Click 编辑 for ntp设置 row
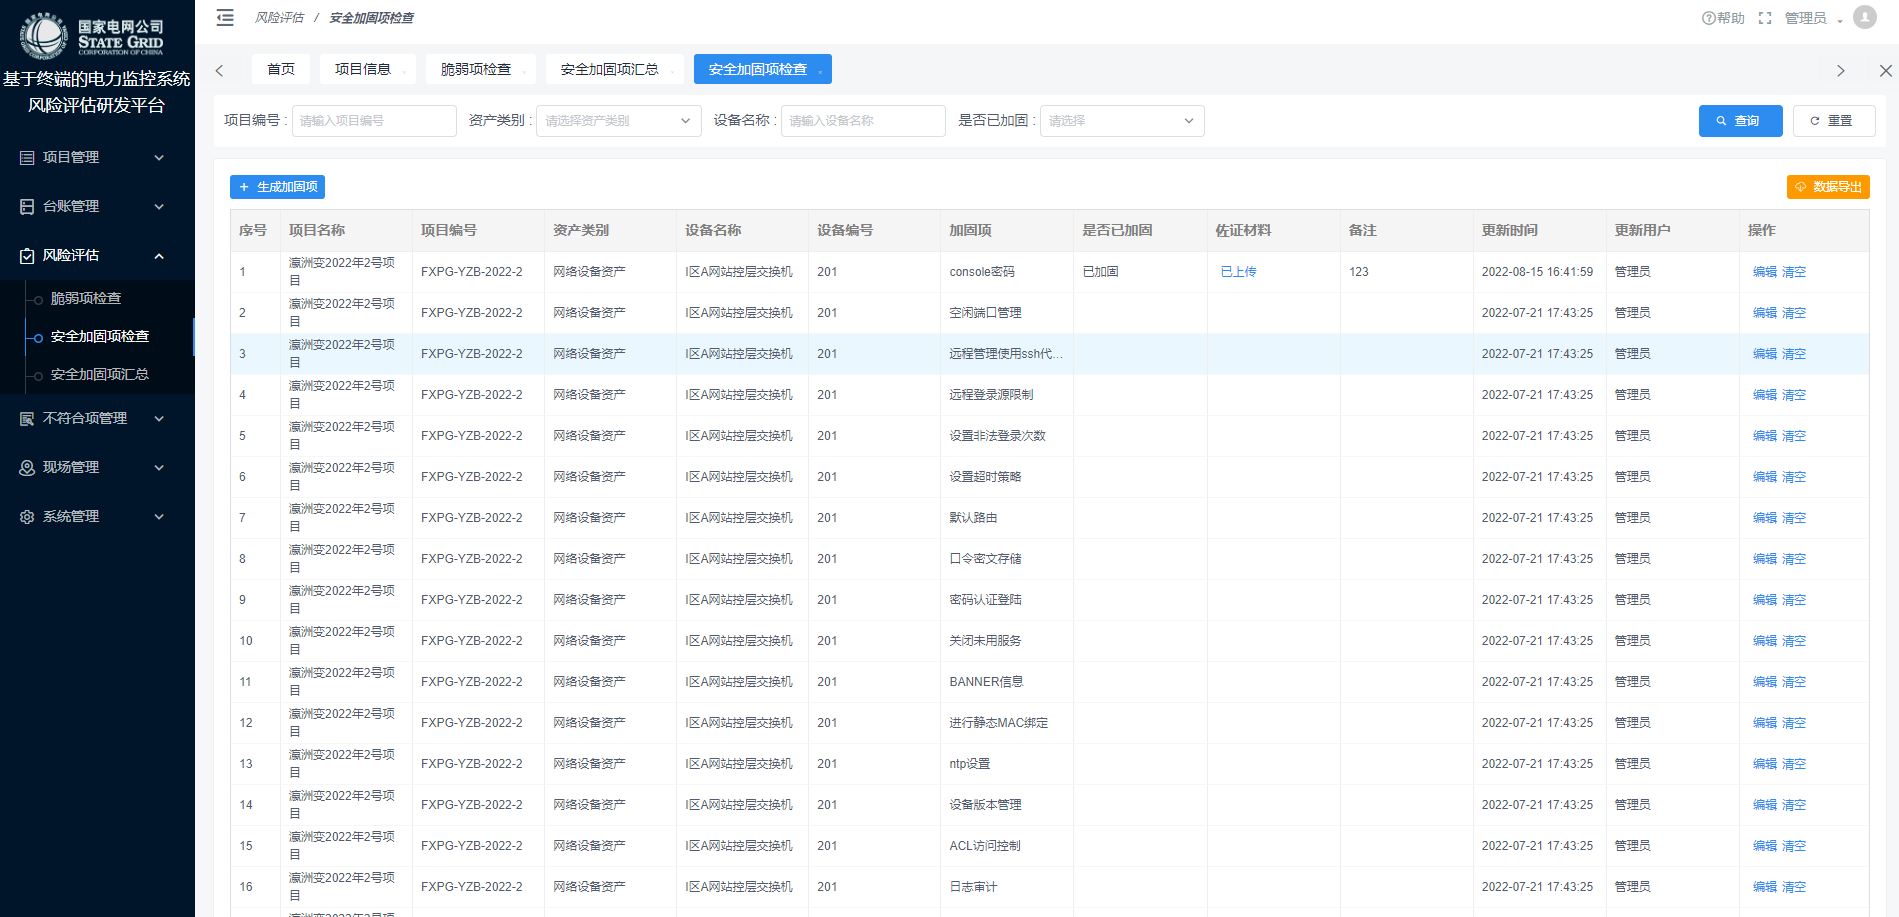This screenshot has width=1899, height=917. [x=1765, y=764]
